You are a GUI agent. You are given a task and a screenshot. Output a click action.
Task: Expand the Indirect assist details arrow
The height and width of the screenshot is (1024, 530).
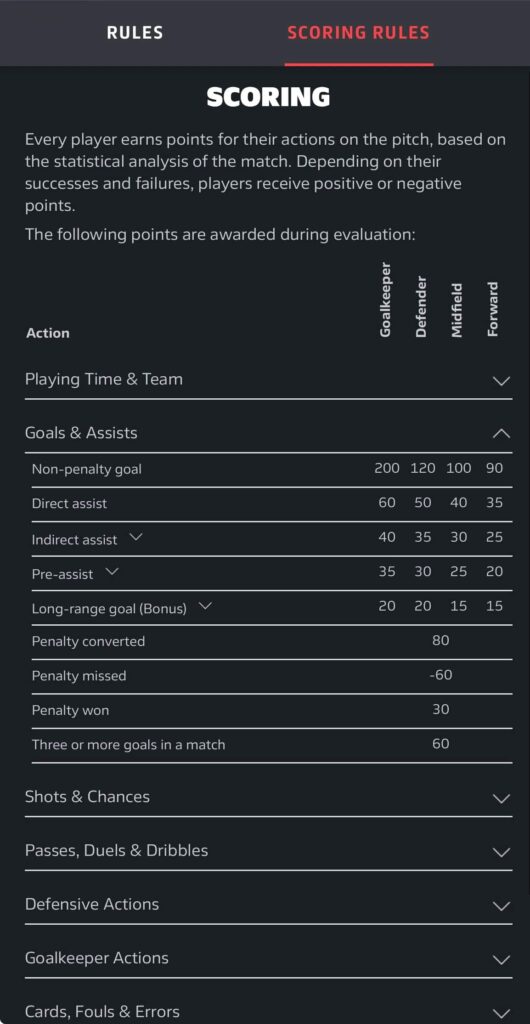click(x=135, y=537)
